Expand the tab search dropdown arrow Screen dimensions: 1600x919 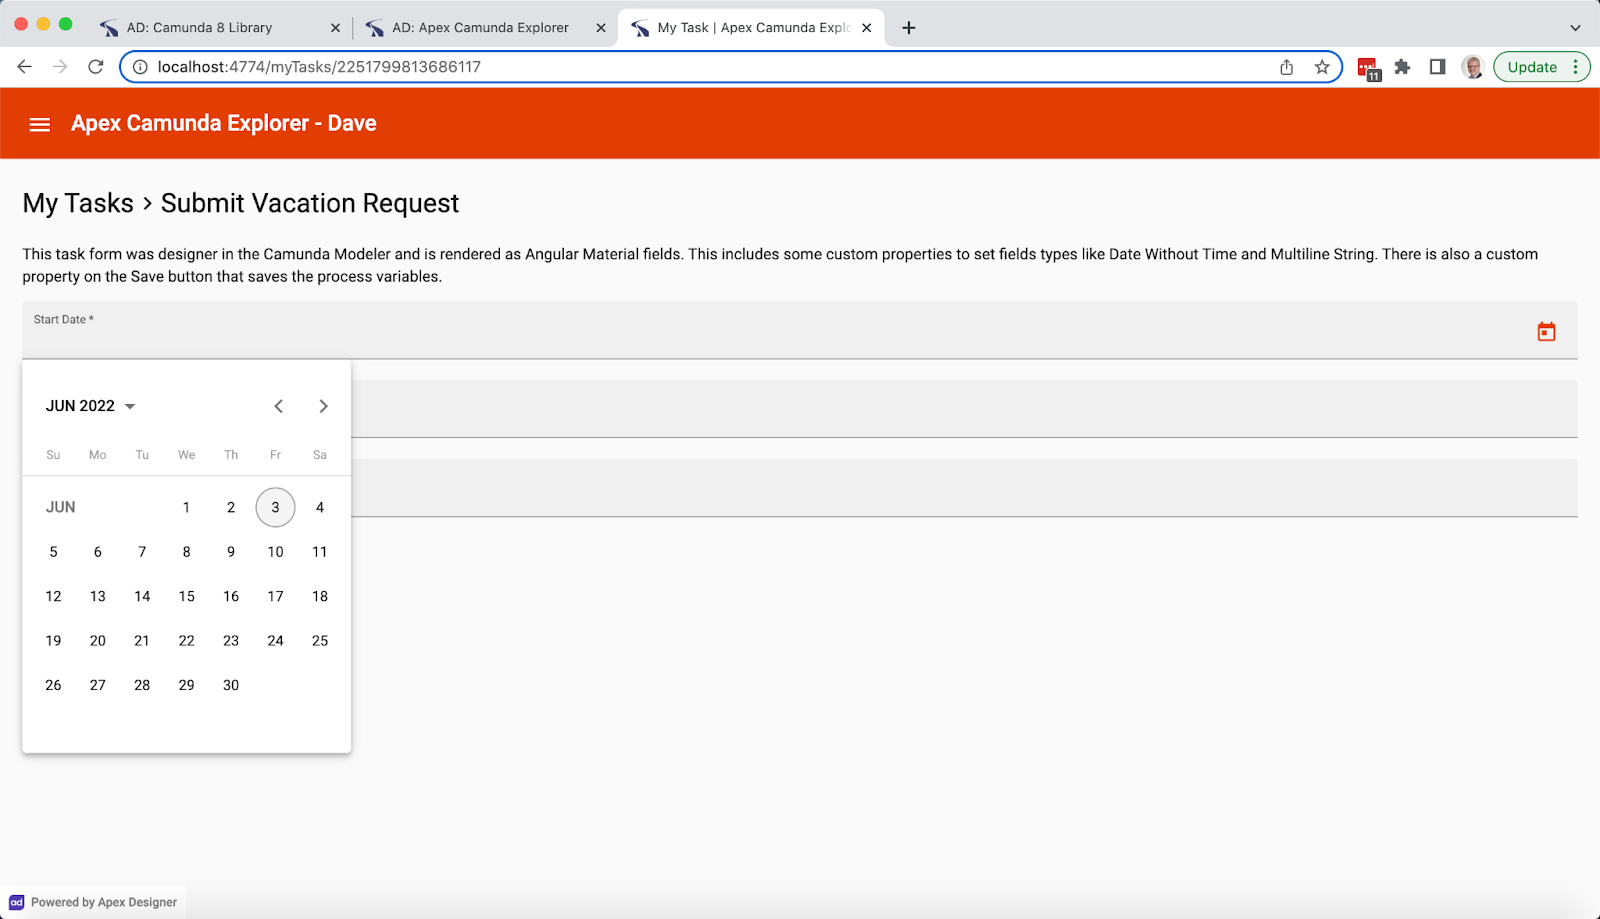point(1575,28)
